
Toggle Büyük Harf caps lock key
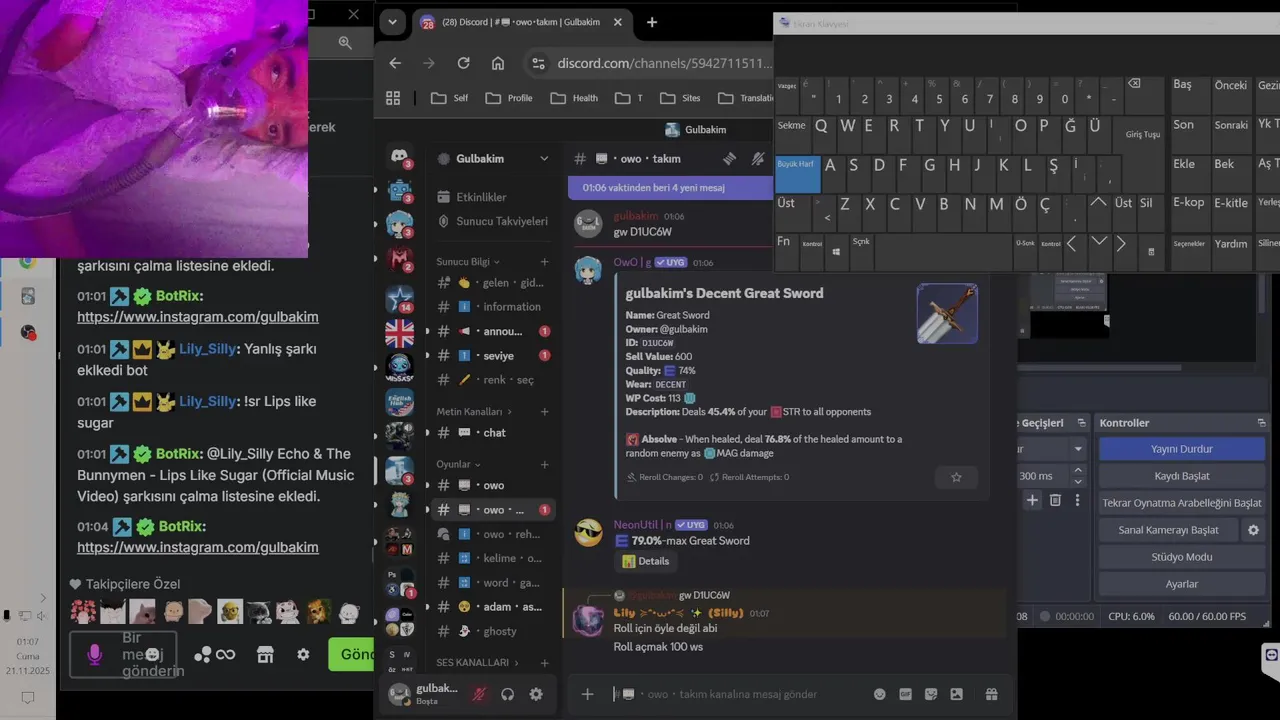click(x=797, y=174)
